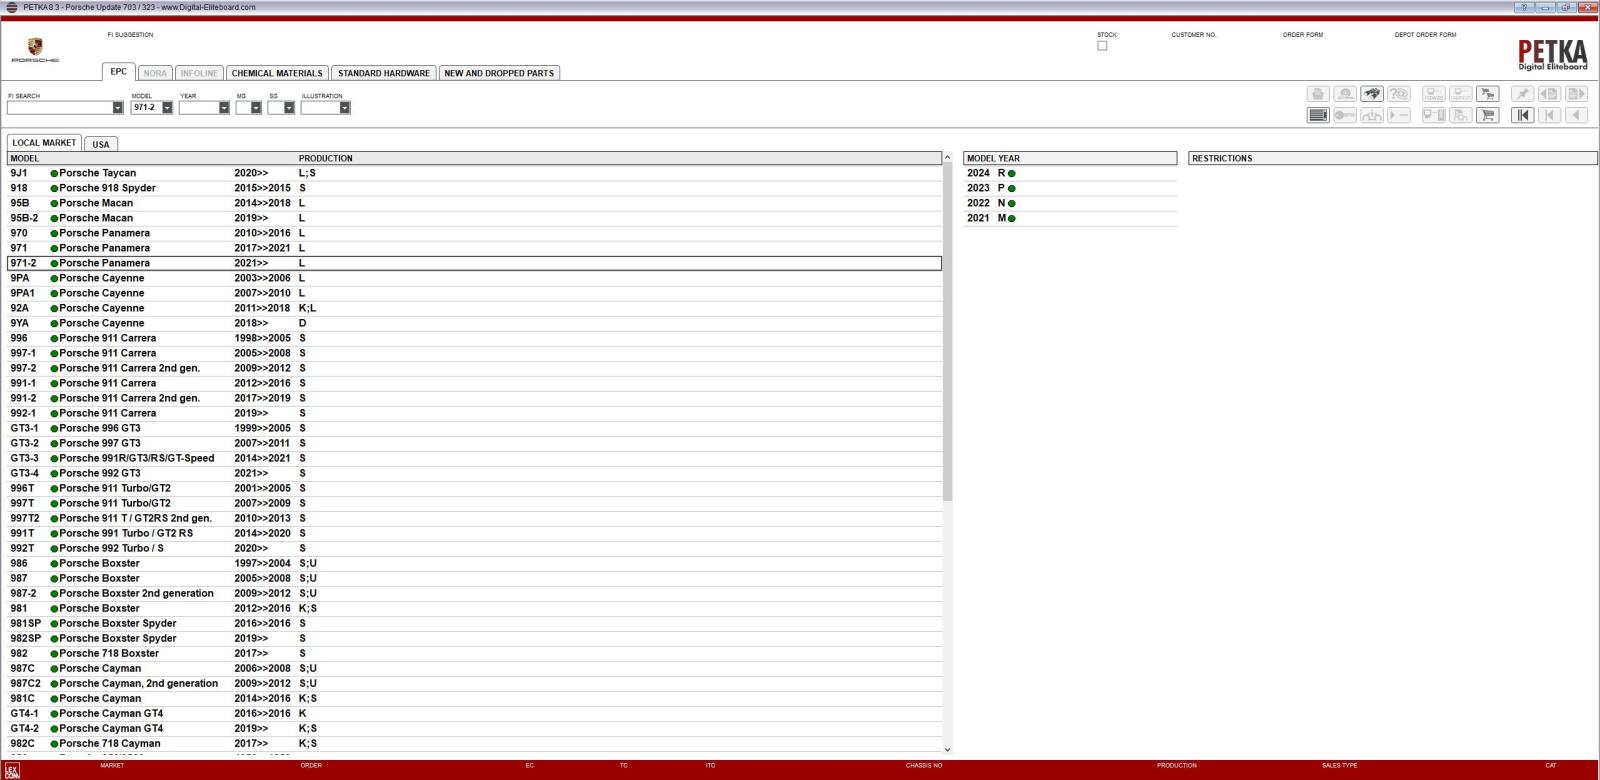Click the double shopping carts icon

pos(1488,94)
